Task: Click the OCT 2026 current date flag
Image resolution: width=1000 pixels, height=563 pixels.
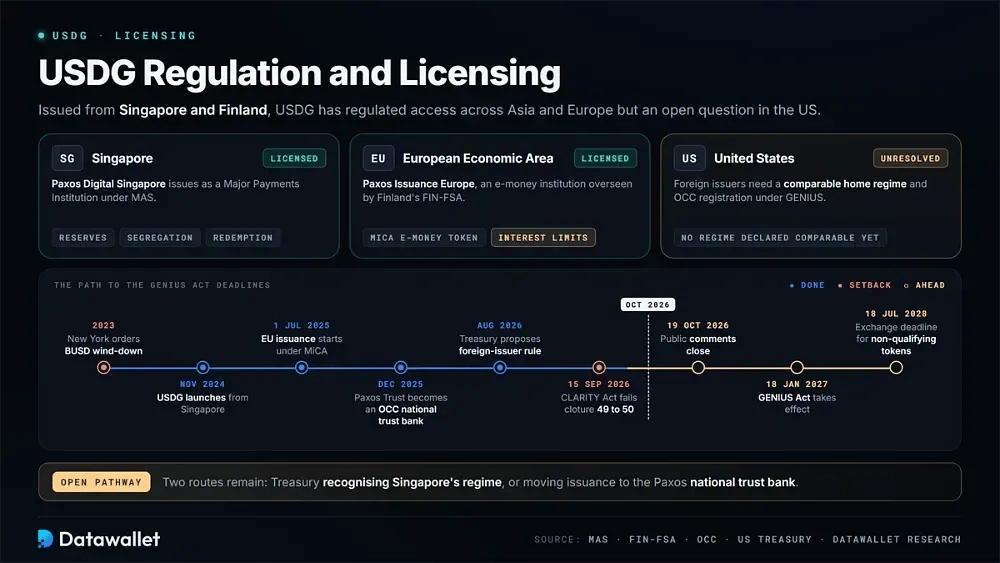Action: pos(648,305)
